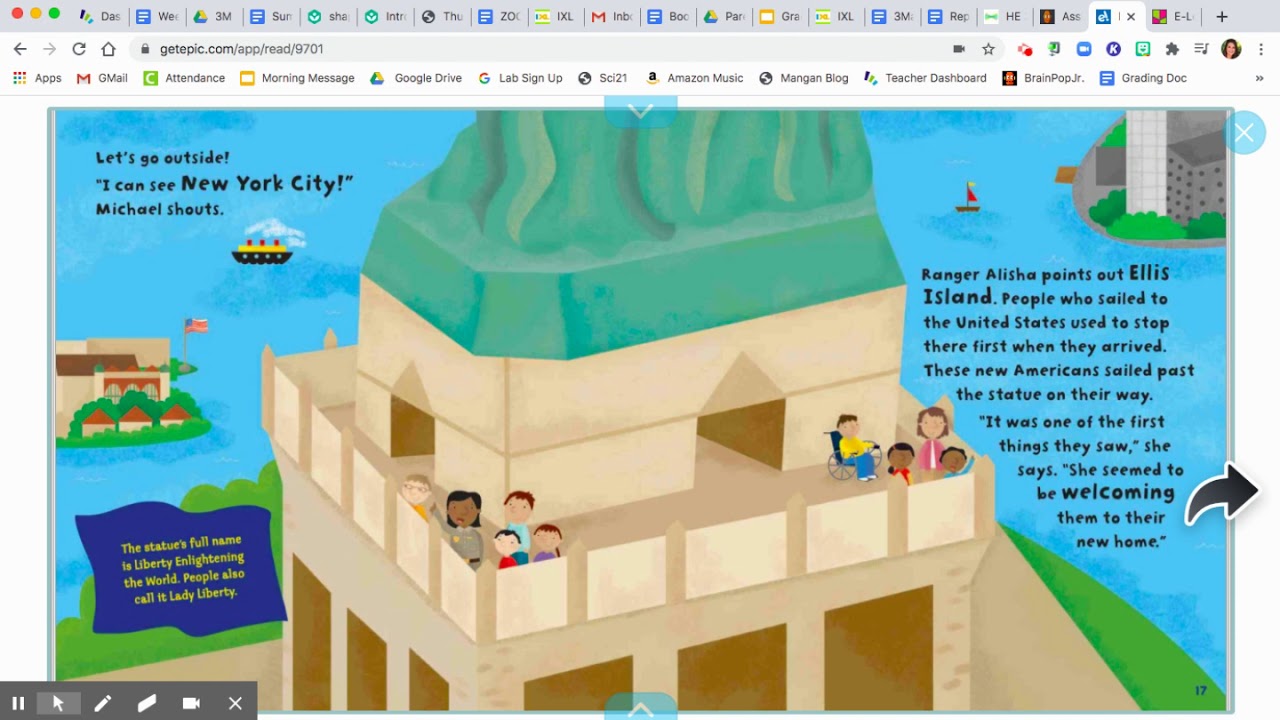Viewport: 1280px width, 720px height.
Task: Open the purple K extension
Action: (1113, 48)
